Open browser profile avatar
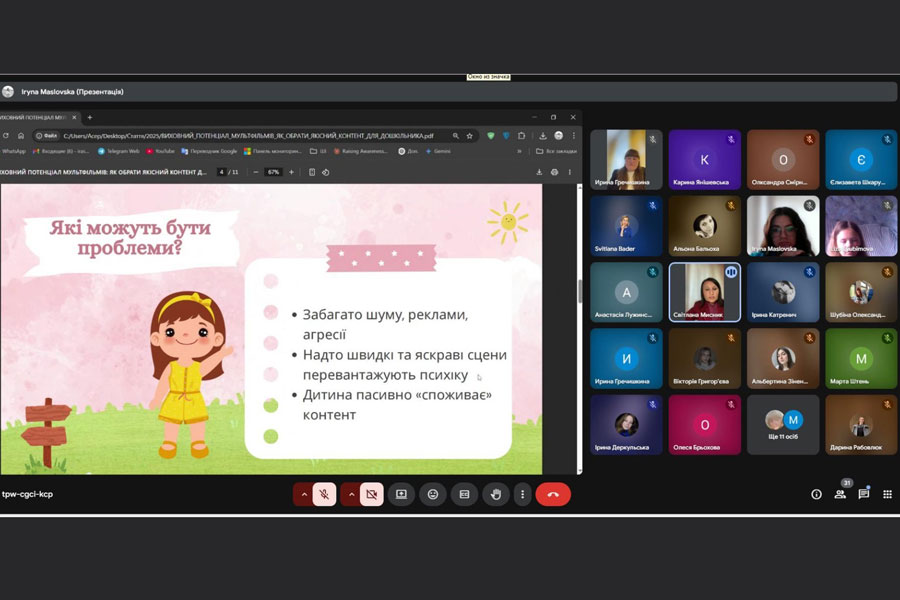The width and height of the screenshot is (900, 600). click(558, 136)
